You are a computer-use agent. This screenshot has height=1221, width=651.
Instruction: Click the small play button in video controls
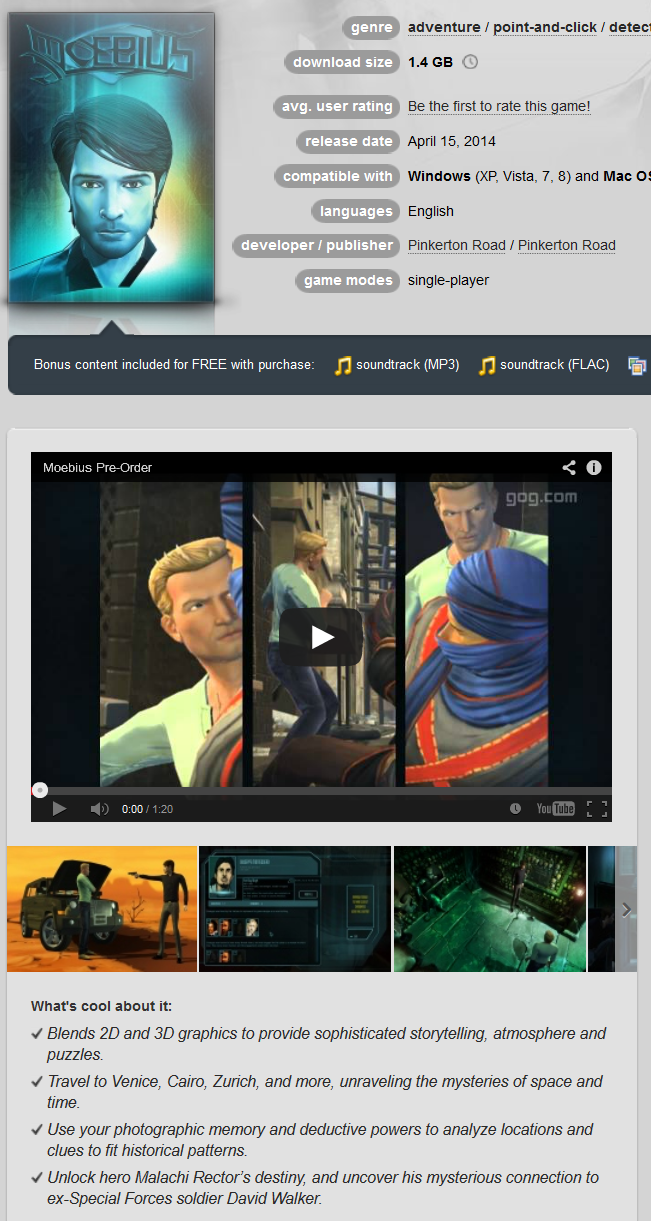coord(59,808)
